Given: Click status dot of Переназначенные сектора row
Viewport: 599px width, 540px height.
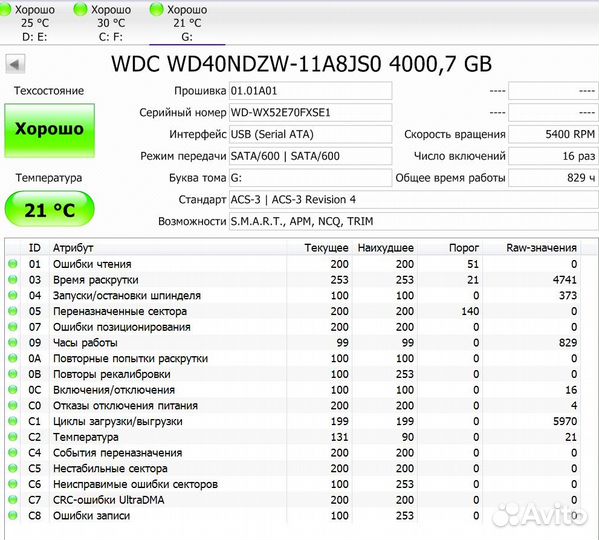Looking at the screenshot, I should click(13, 311).
